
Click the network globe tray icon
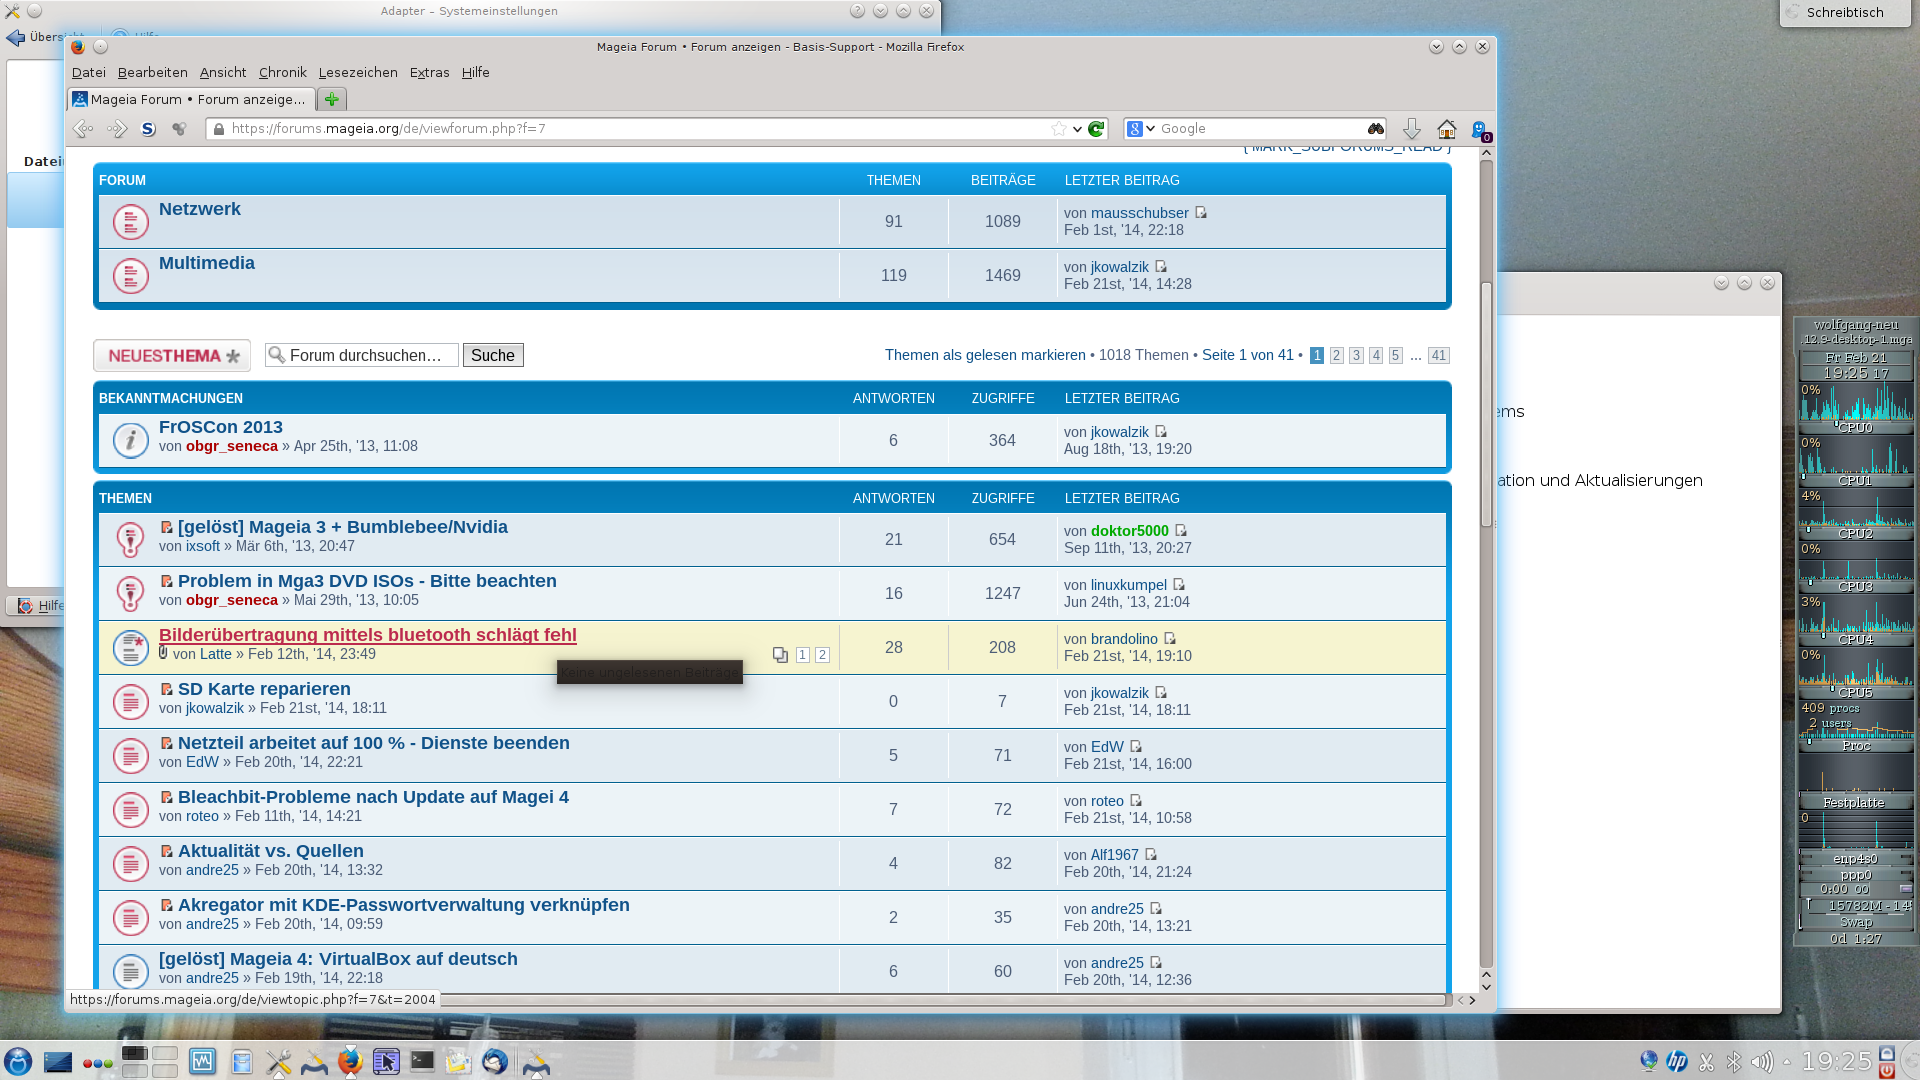(1649, 1061)
